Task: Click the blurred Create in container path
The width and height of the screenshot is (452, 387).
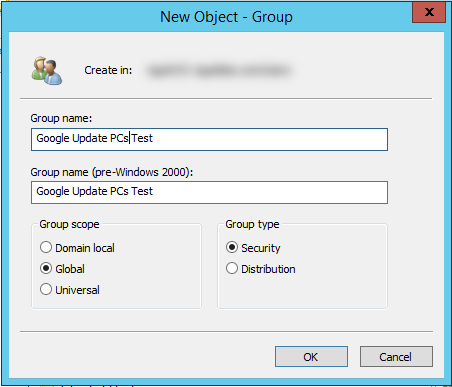Action: coord(219,71)
